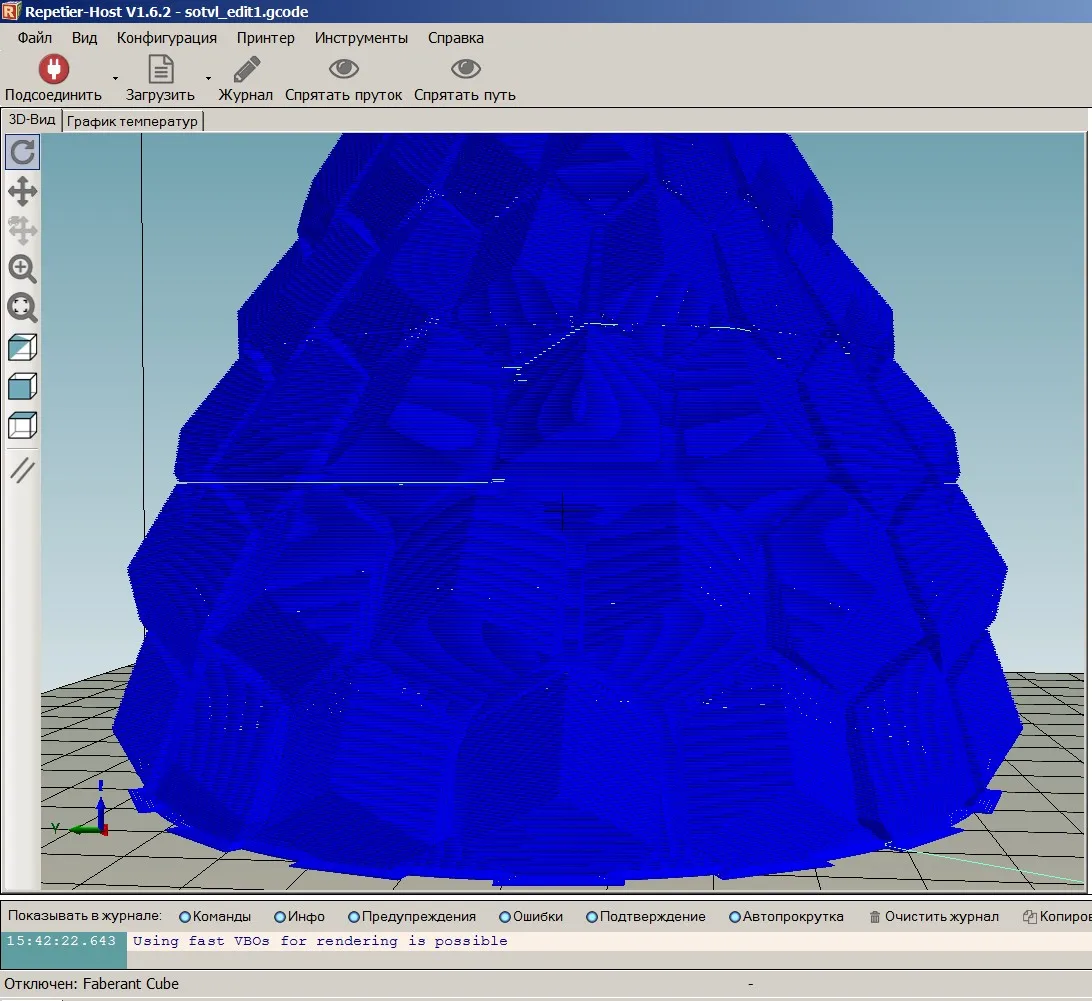Click the Repetier-Host app icon in title bar
1092x1001 pixels.
(10, 11)
